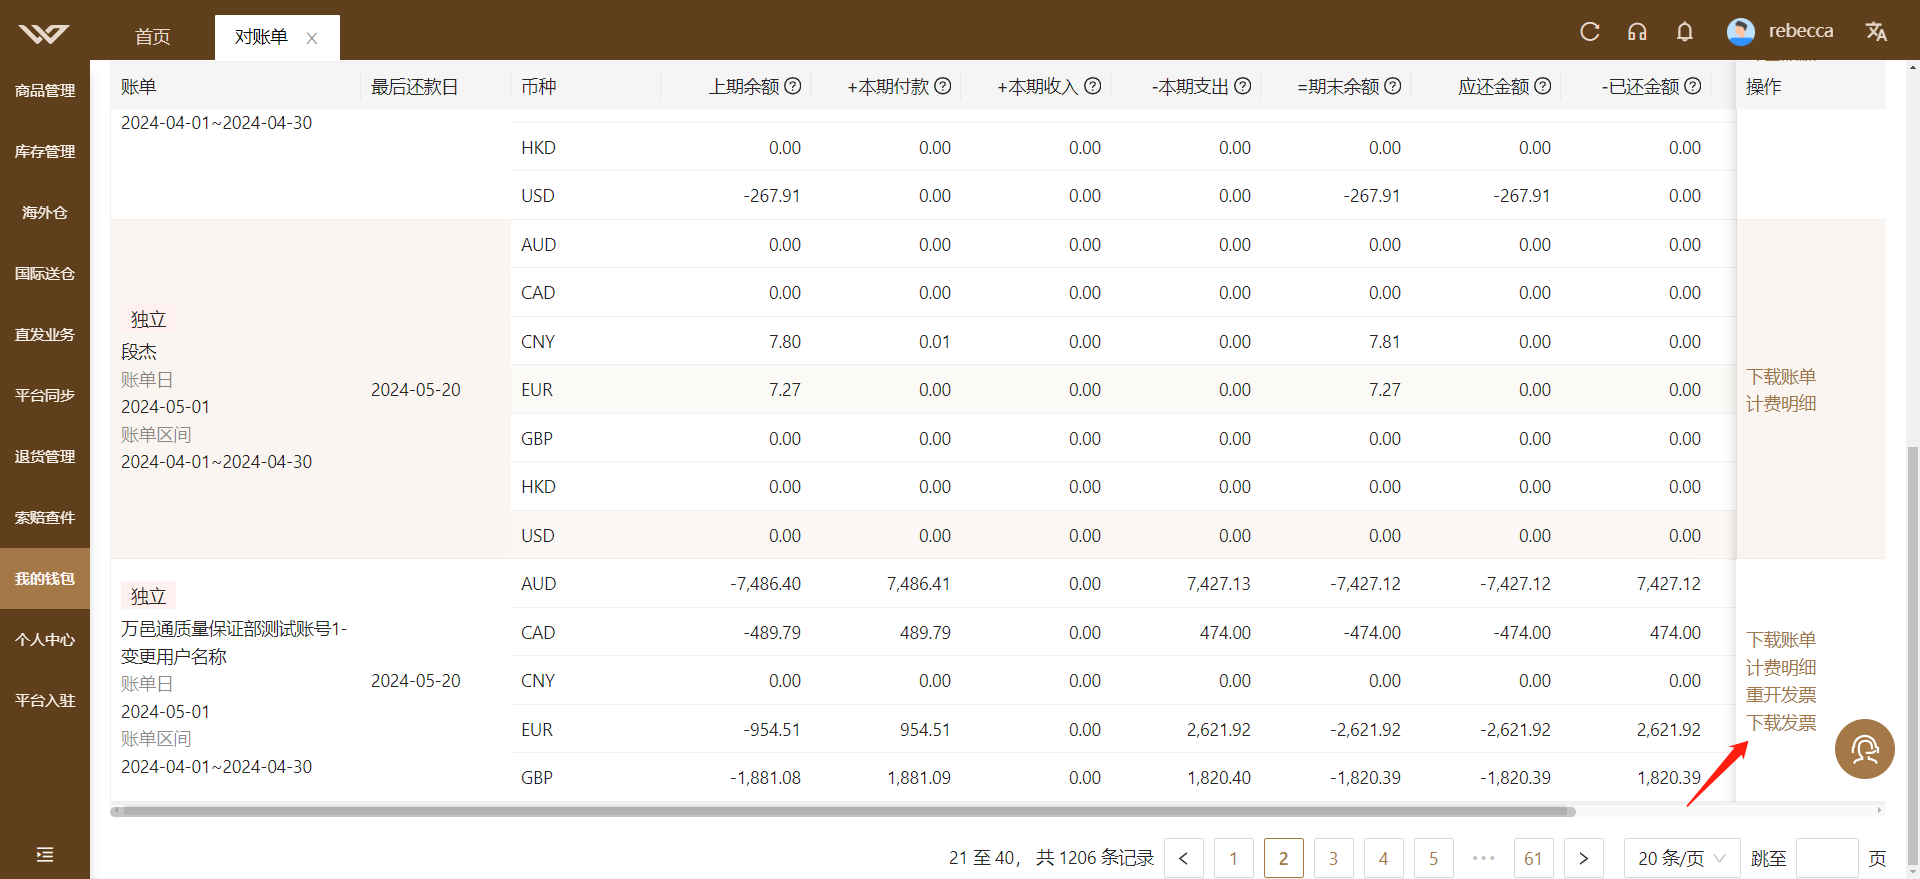The height and width of the screenshot is (879, 1920).
Task: Click 下载账单 for 万邑通质量保证部 bill
Action: pos(1781,640)
